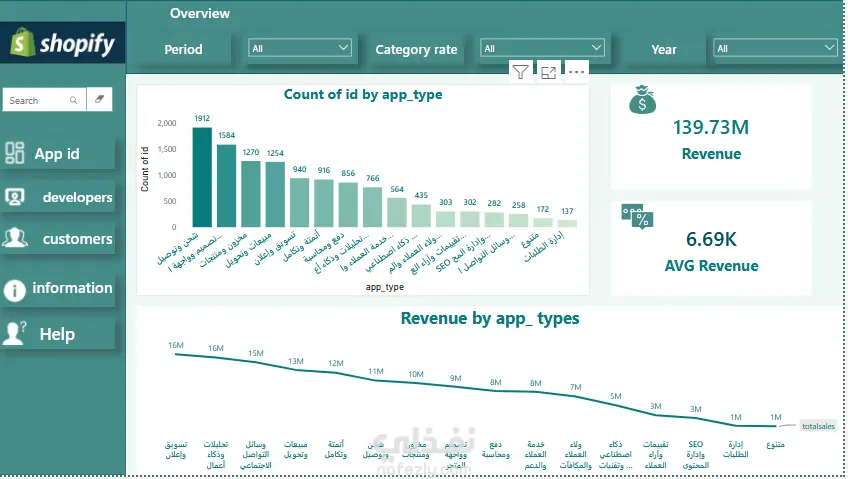Image resolution: width=848 pixels, height=479 pixels.
Task: Expand the Period dropdown
Action: coord(300,48)
